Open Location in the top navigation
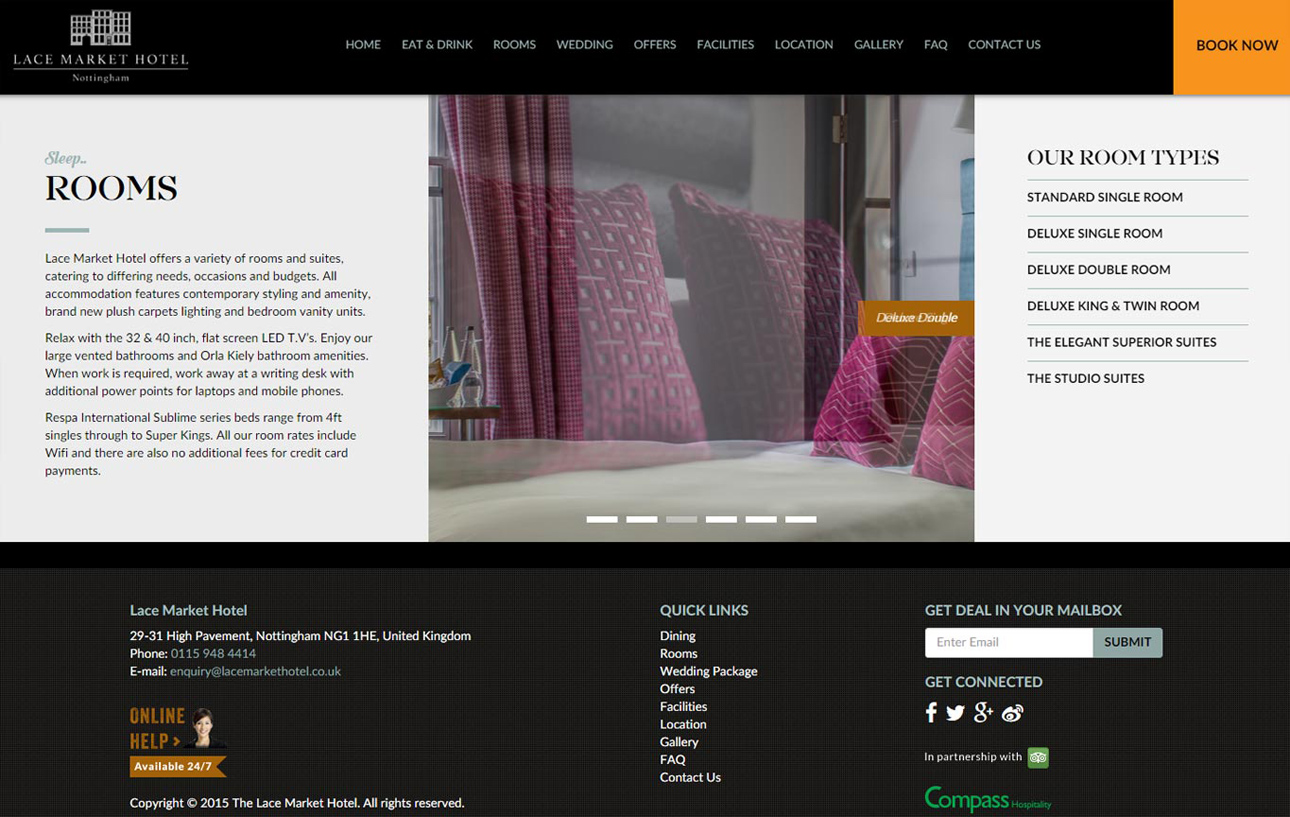The height and width of the screenshot is (817, 1290). tap(804, 45)
